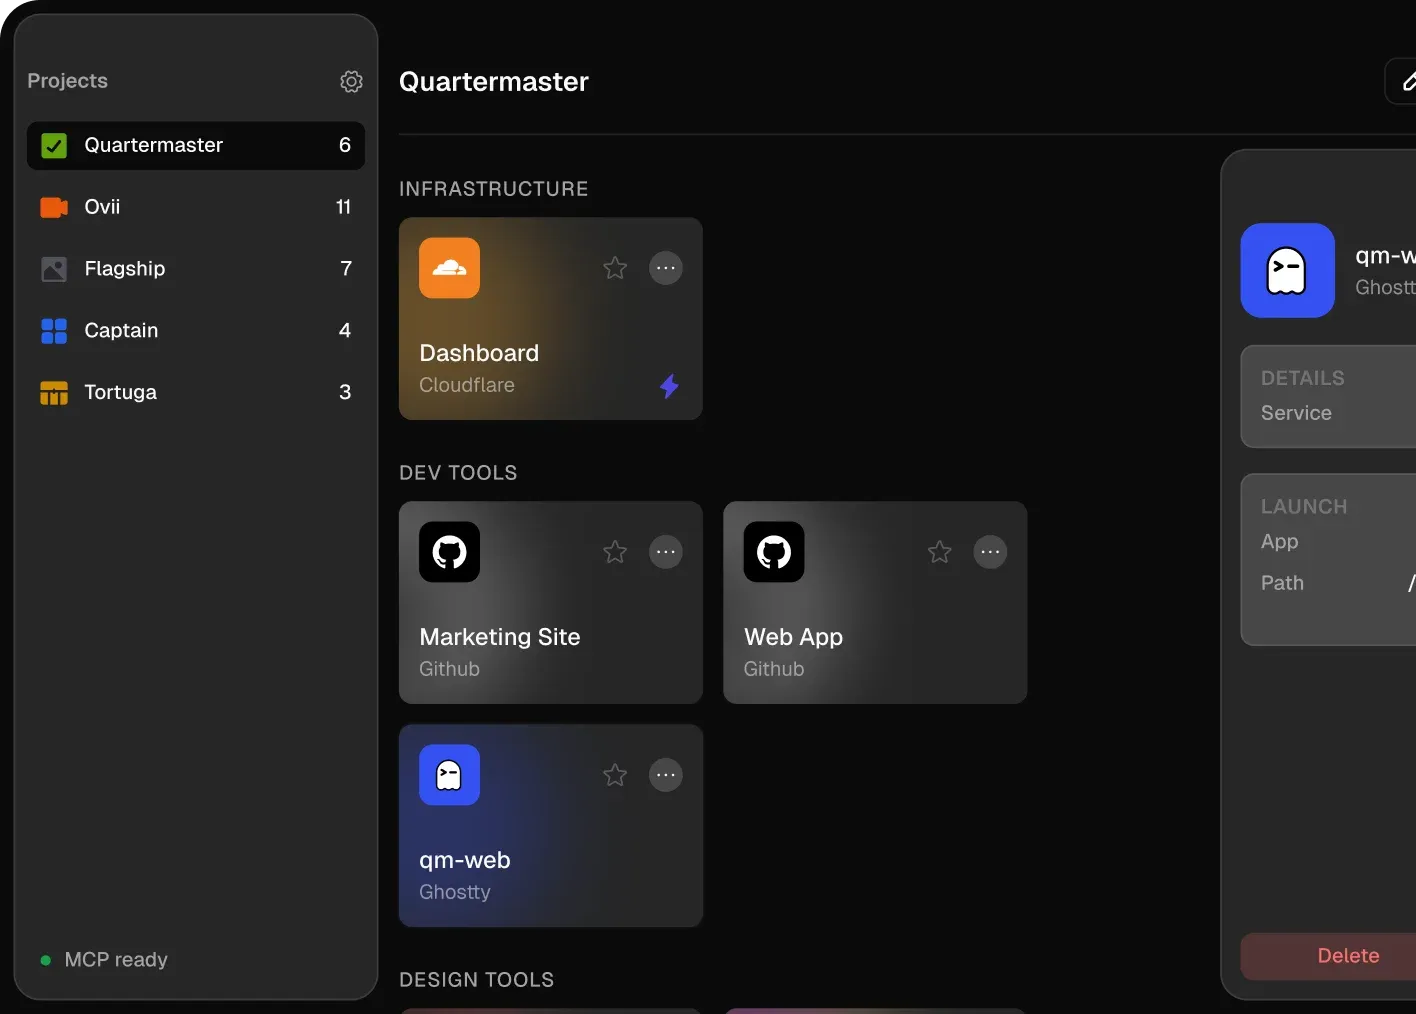Screen dimensions: 1416x1014
Task: Click the lightning bolt on Dashboard card
Action: (x=669, y=386)
